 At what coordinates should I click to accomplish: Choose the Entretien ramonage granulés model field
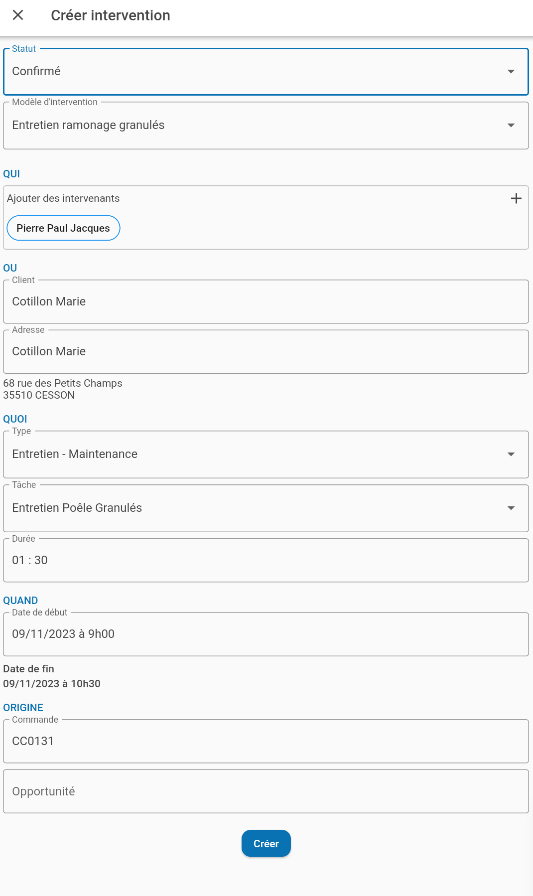tap(88, 125)
